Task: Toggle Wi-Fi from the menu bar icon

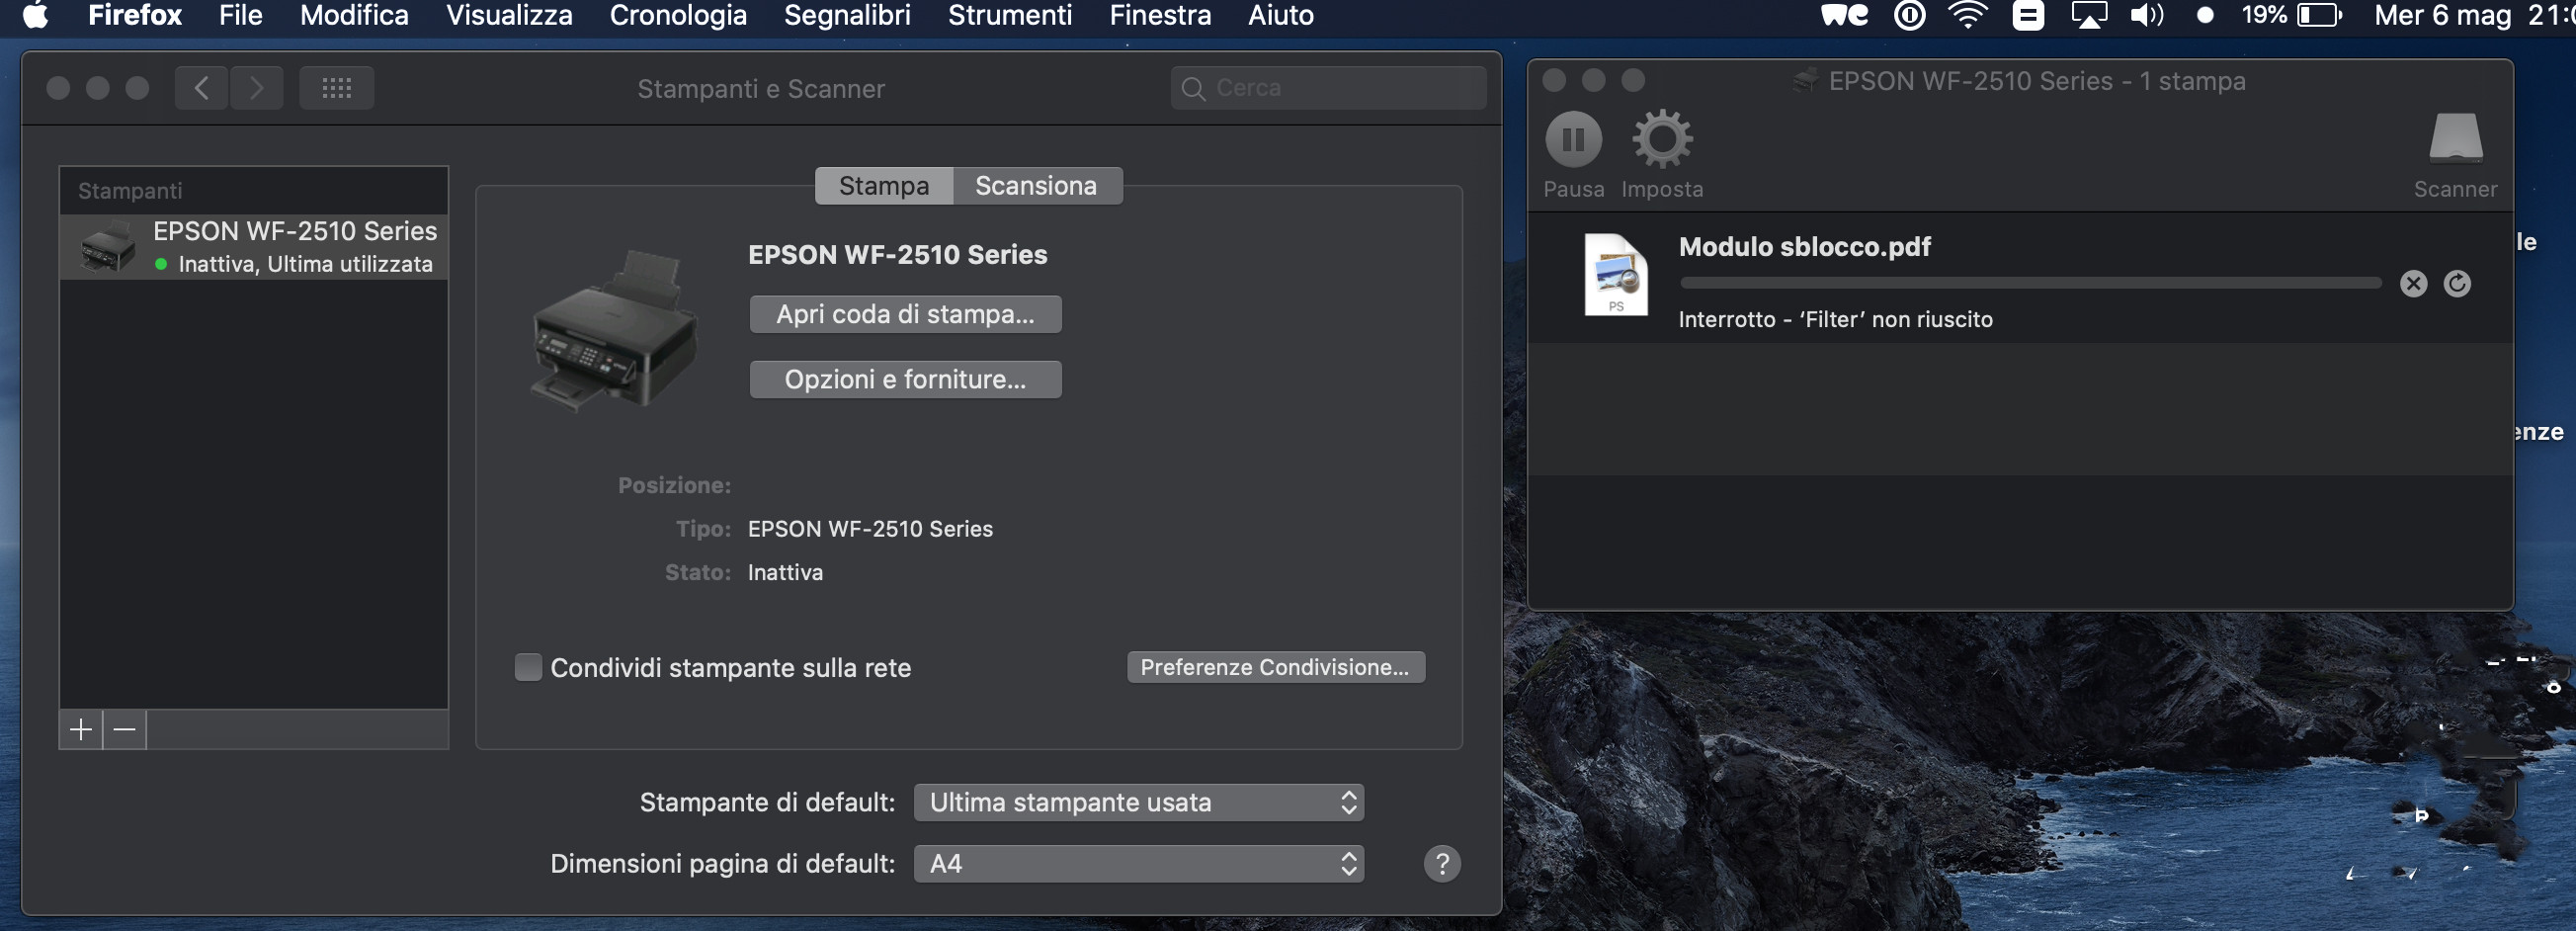Action: click(1967, 15)
